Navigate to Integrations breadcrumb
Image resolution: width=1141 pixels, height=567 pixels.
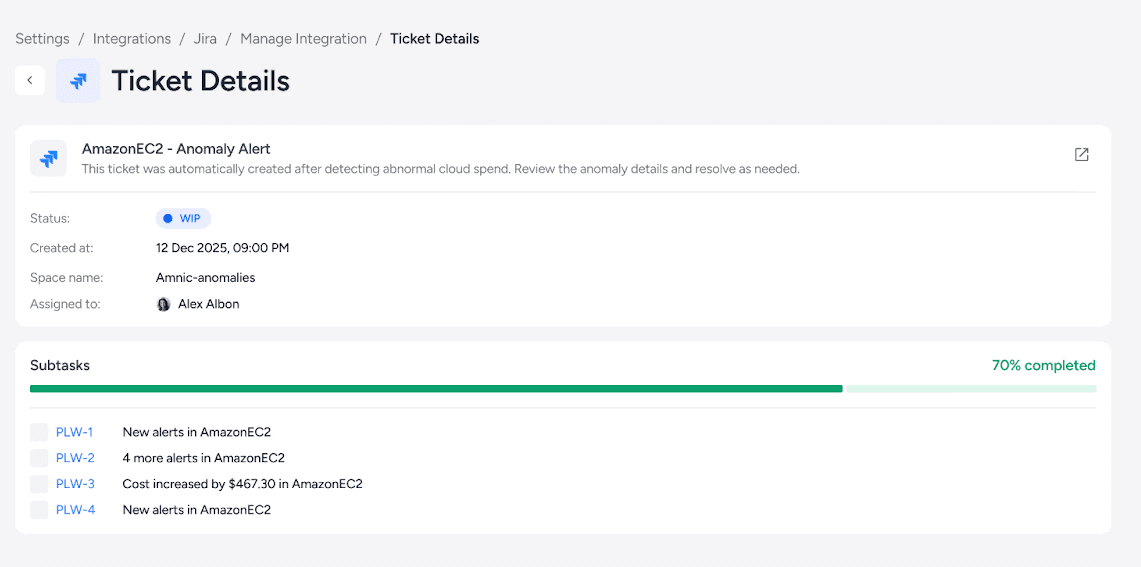pyautogui.click(x=132, y=39)
